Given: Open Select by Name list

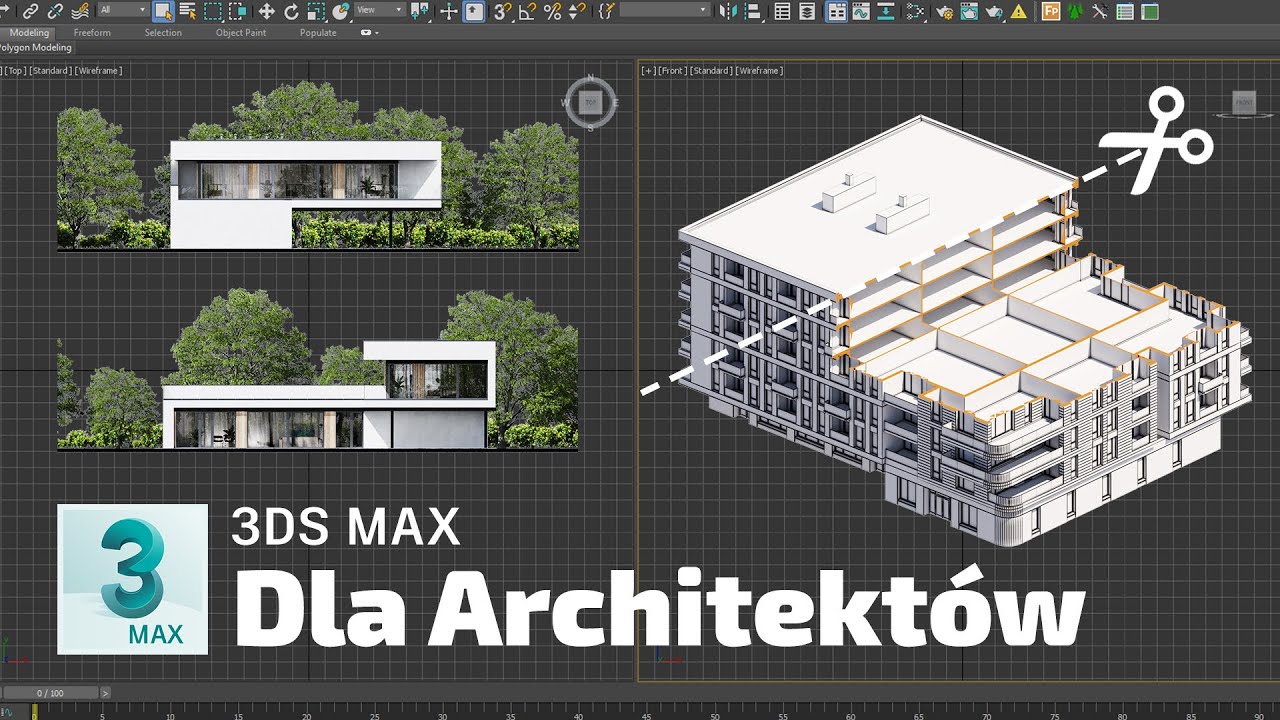Looking at the screenshot, I should 187,11.
